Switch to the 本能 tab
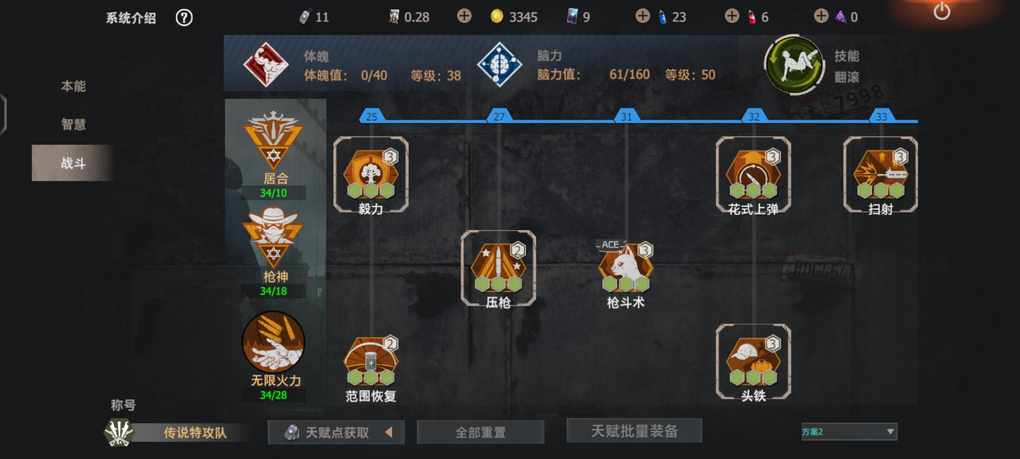The height and width of the screenshot is (459, 1020). point(73,86)
